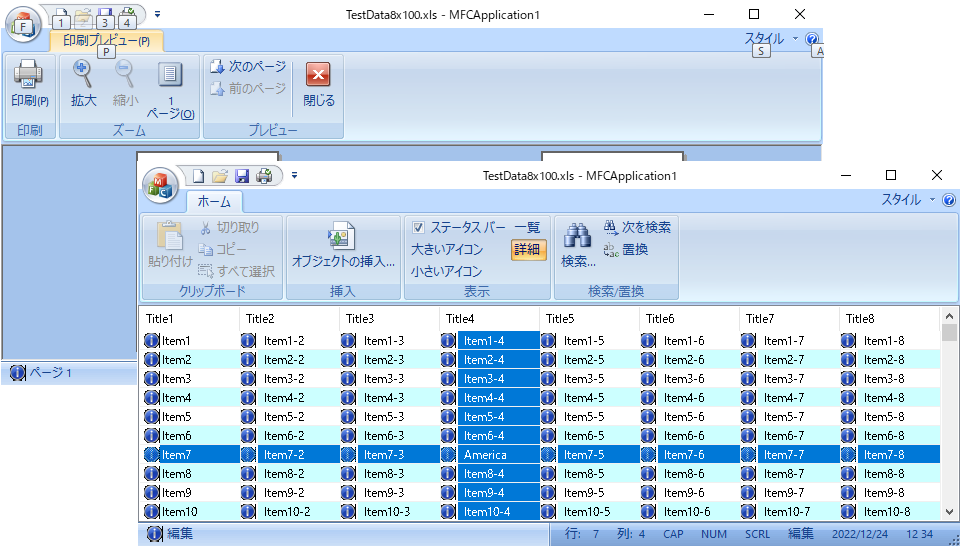Click the 2022/12/24 date in status bar
This screenshot has width=960, height=546.
(x=859, y=534)
